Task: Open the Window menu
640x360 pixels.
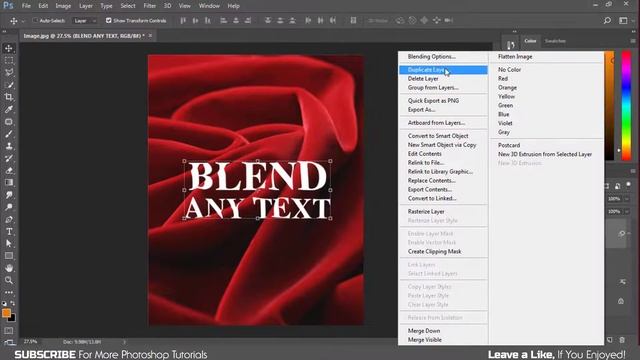Action: click(209, 6)
